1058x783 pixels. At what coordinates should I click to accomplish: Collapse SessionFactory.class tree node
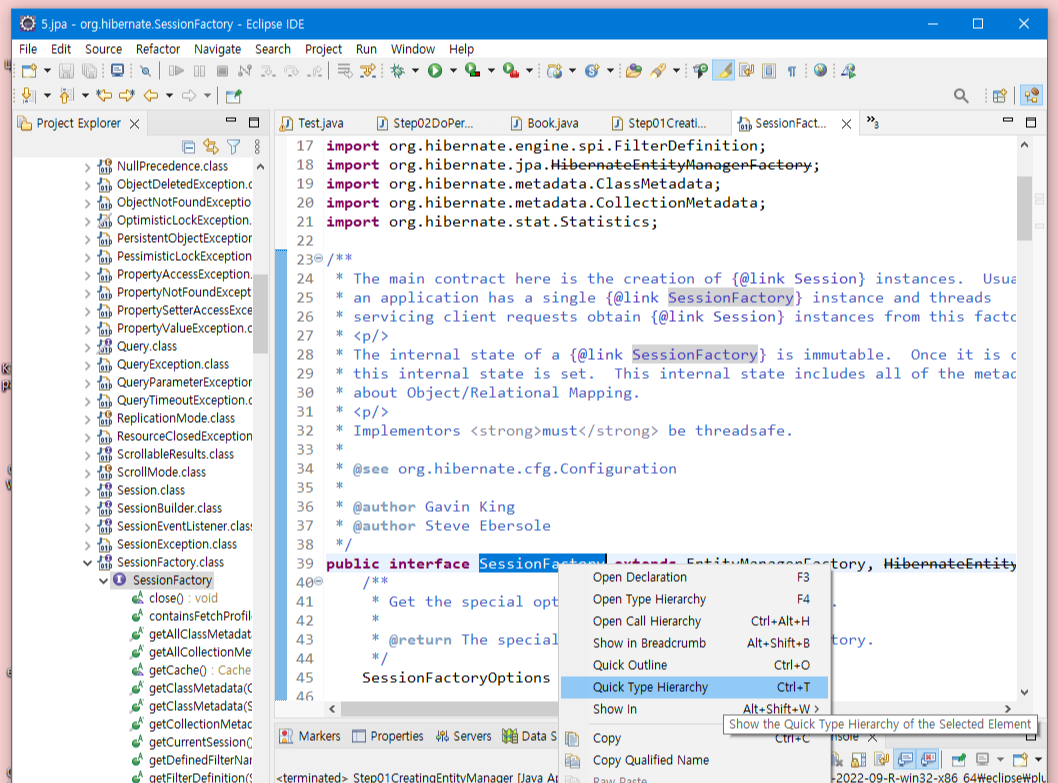pos(87,562)
